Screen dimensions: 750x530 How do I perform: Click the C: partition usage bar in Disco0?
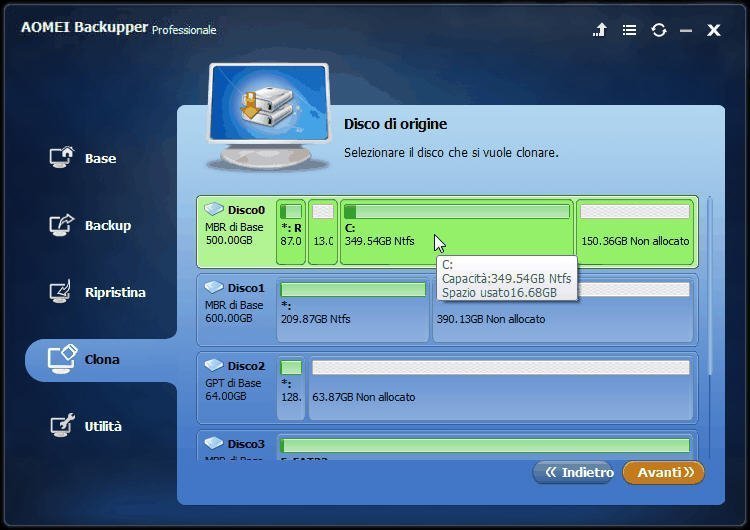[x=456, y=211]
